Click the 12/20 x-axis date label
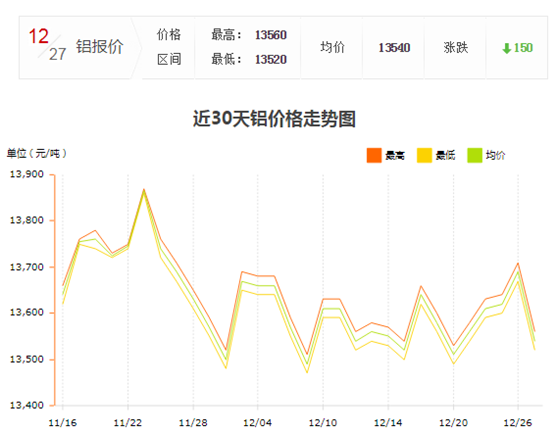558x435 pixels. (x=453, y=423)
